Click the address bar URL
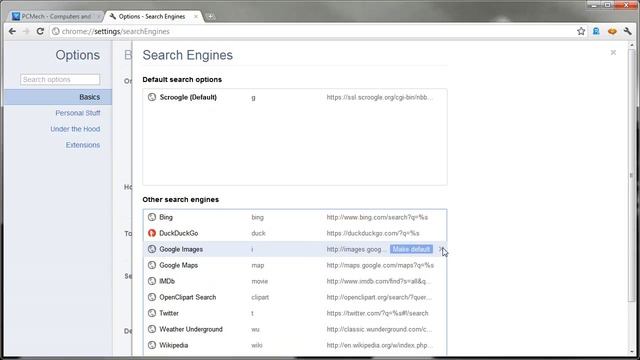This screenshot has width=640, height=360. [x=116, y=31]
